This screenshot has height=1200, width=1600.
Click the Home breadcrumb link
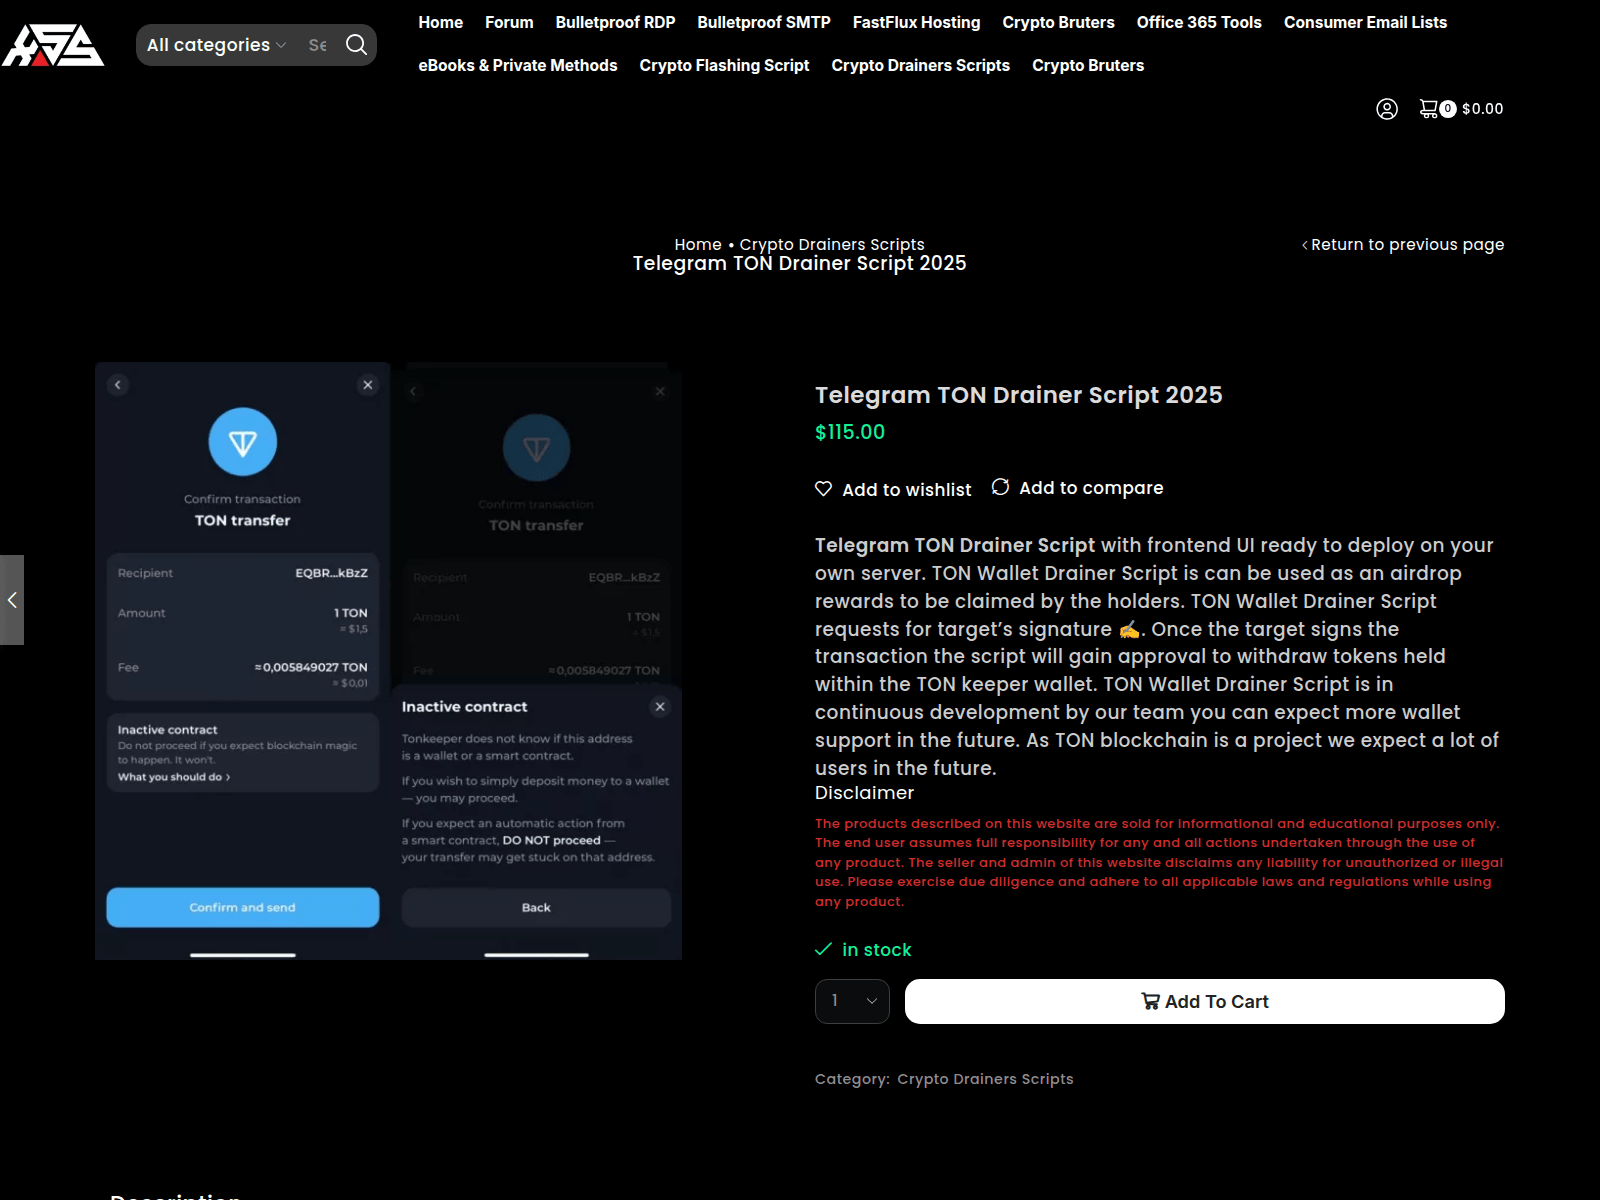point(698,244)
